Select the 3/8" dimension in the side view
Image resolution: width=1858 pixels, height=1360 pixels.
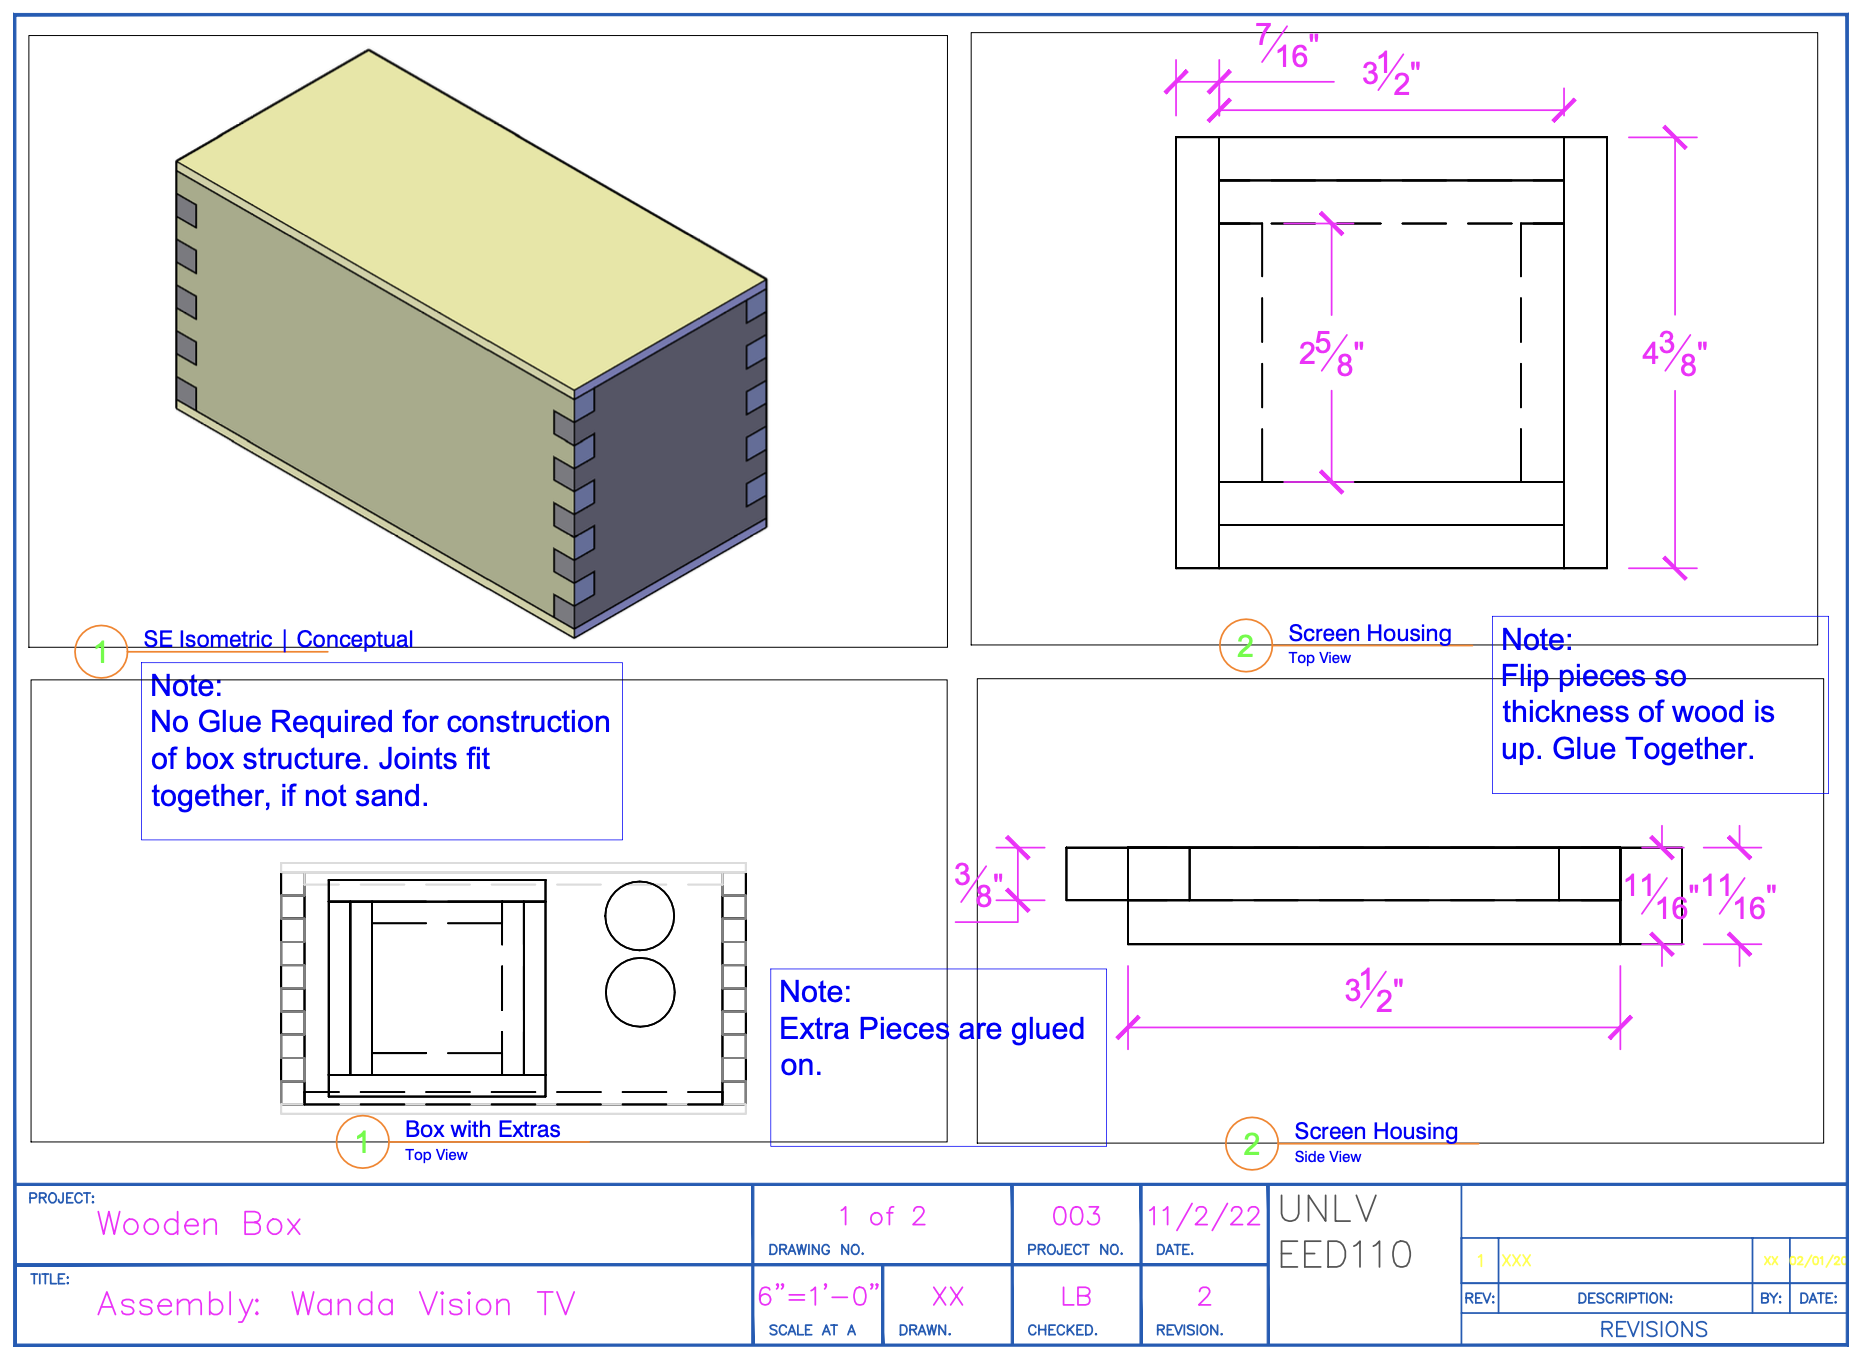[978, 884]
